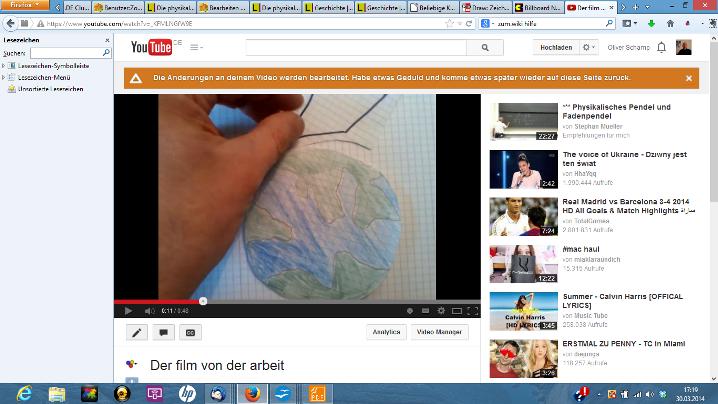
Task: Open the annotations speech bubble button
Action: pyautogui.click(x=163, y=332)
